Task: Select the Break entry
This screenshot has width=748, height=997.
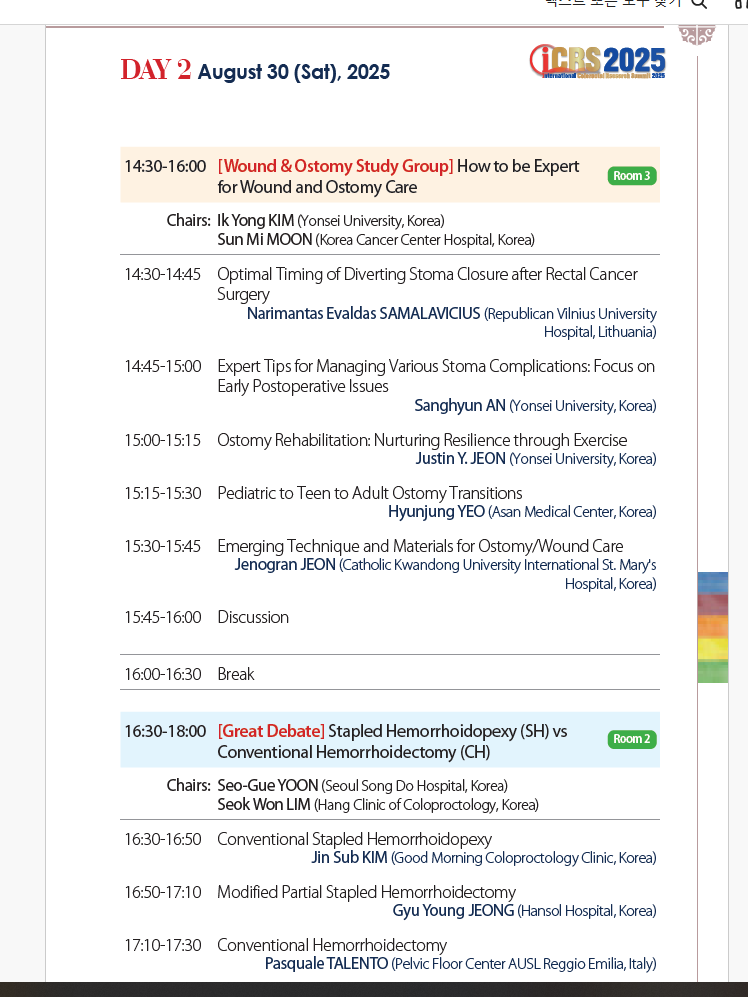Action: coord(236,674)
